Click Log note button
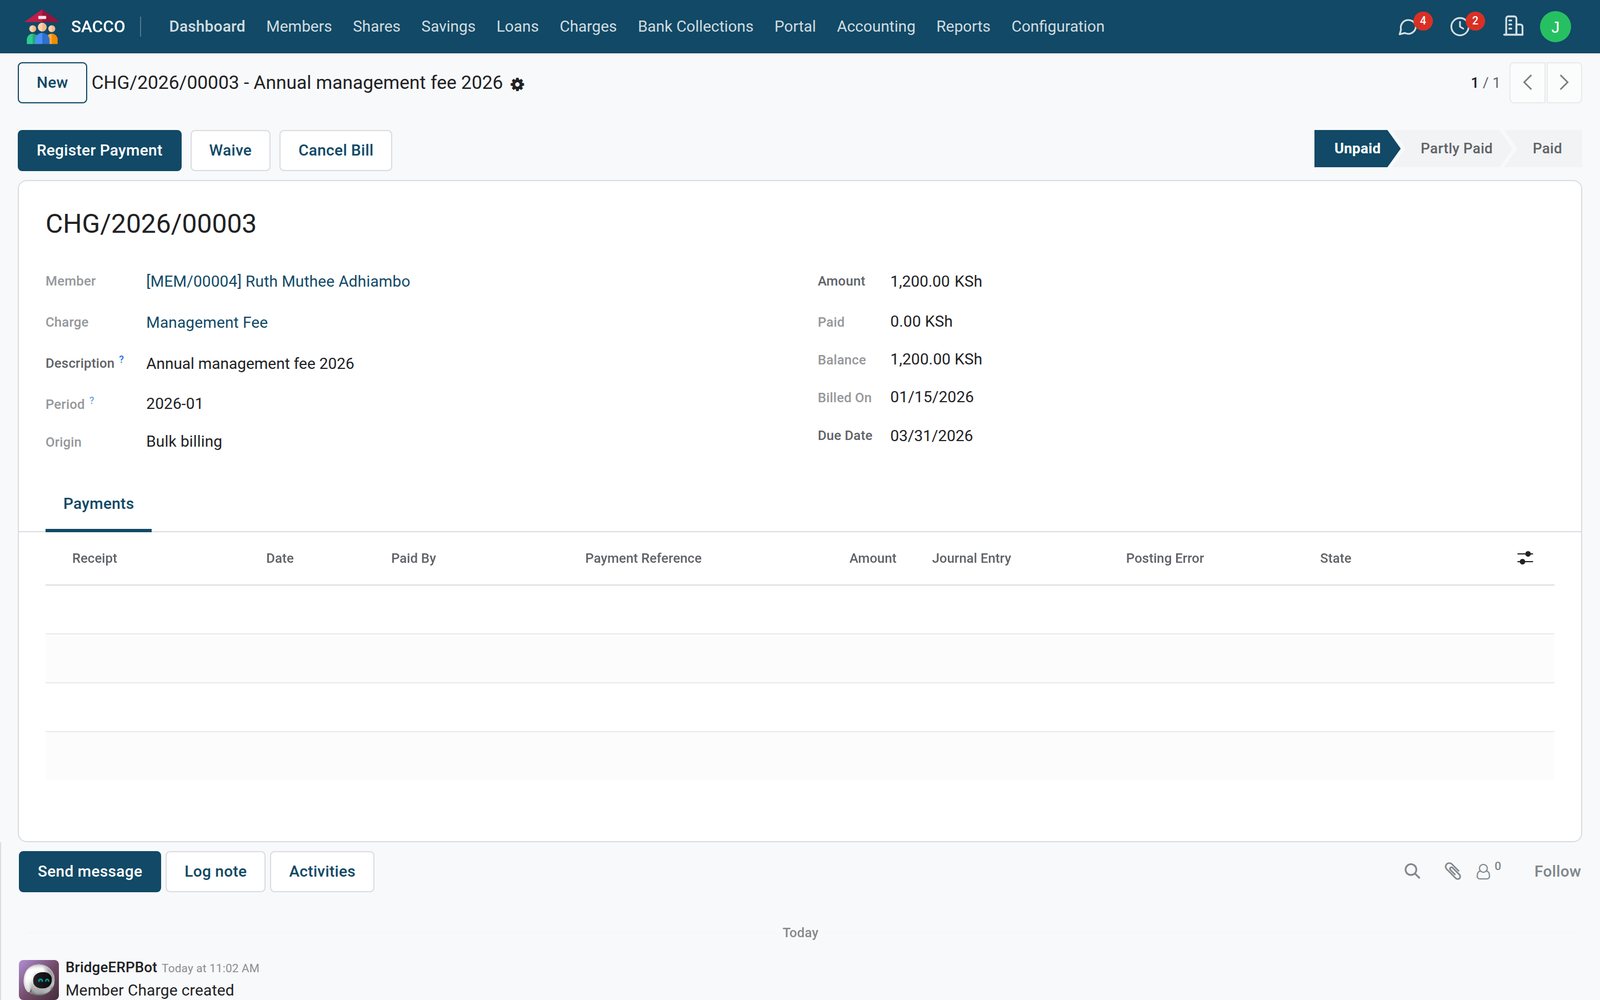This screenshot has width=1600, height=1000. coord(215,872)
